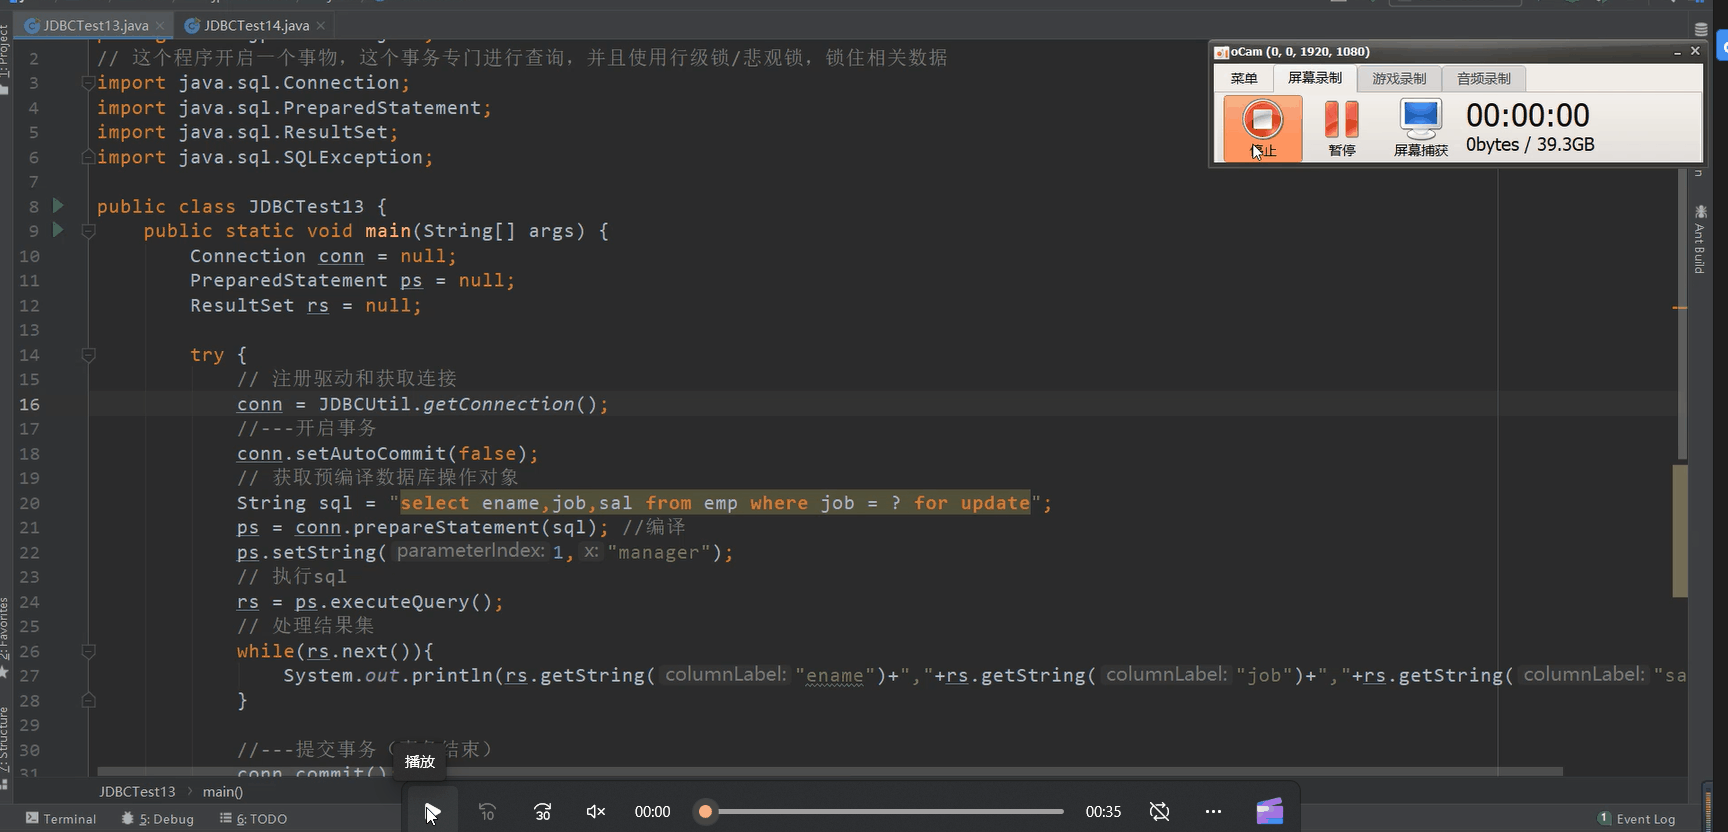Click the setAutoCommit call on line 18
Viewport: 1728px width, 832px height.
pyautogui.click(x=371, y=453)
